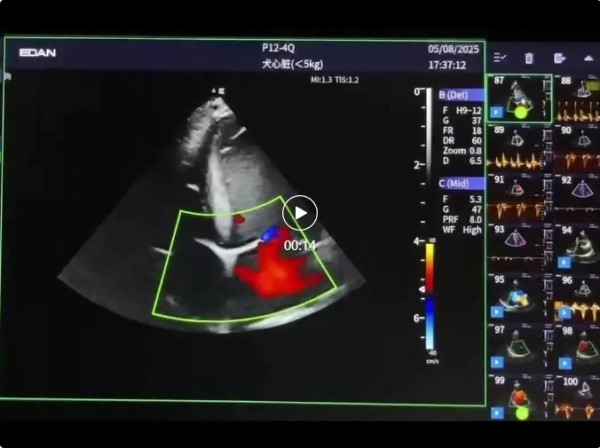The image size is (600, 448).
Task: Click the green dot on thumbnail 99
Action: point(522,414)
